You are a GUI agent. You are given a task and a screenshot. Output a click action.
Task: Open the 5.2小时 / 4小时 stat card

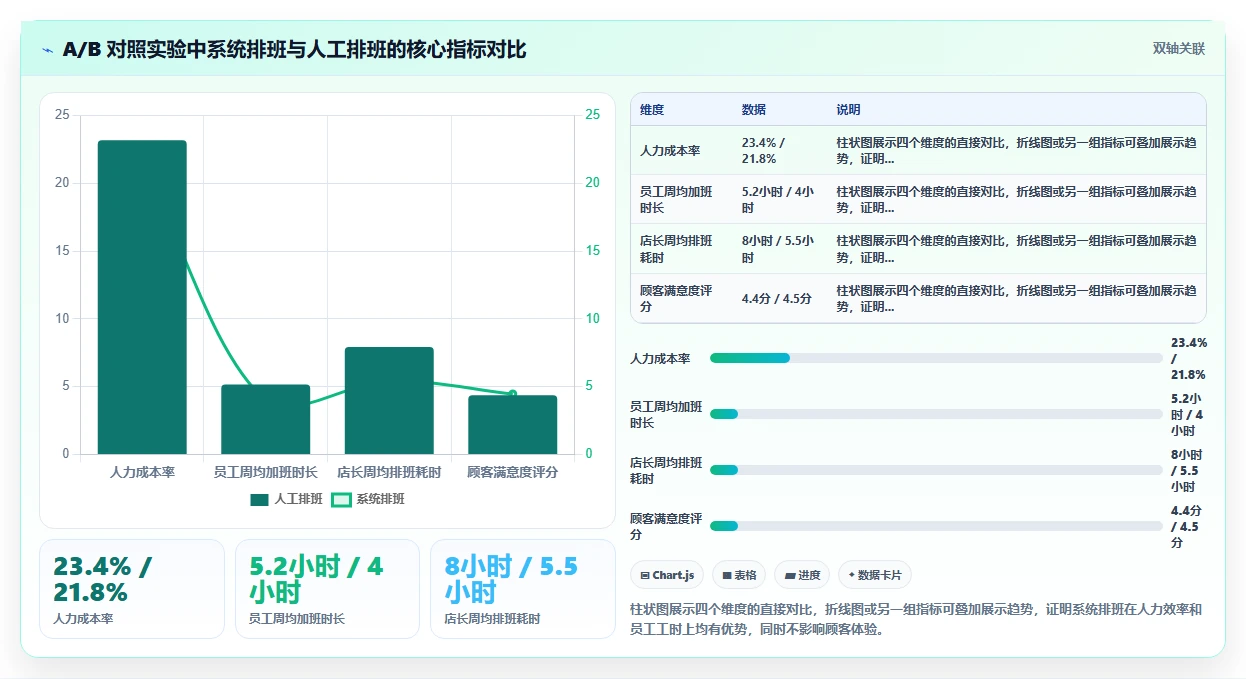pyautogui.click(x=327, y=589)
